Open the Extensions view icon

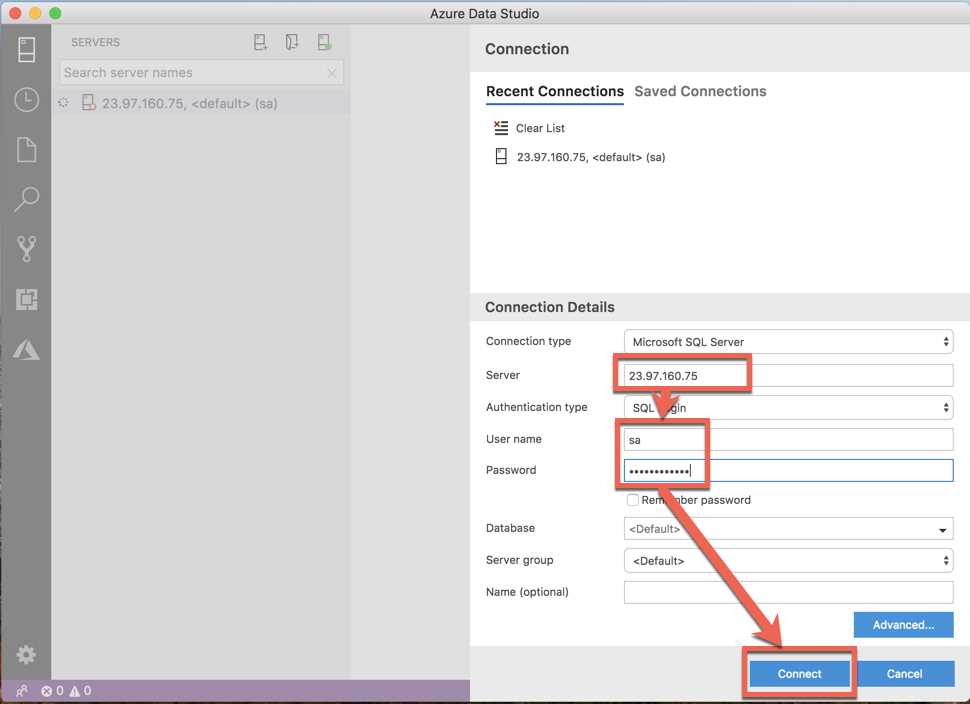pos(24,299)
